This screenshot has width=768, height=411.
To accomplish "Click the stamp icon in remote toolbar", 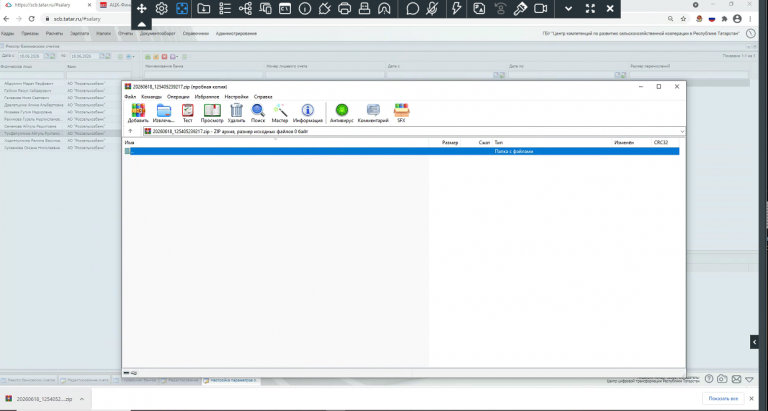I will point(364,9).
